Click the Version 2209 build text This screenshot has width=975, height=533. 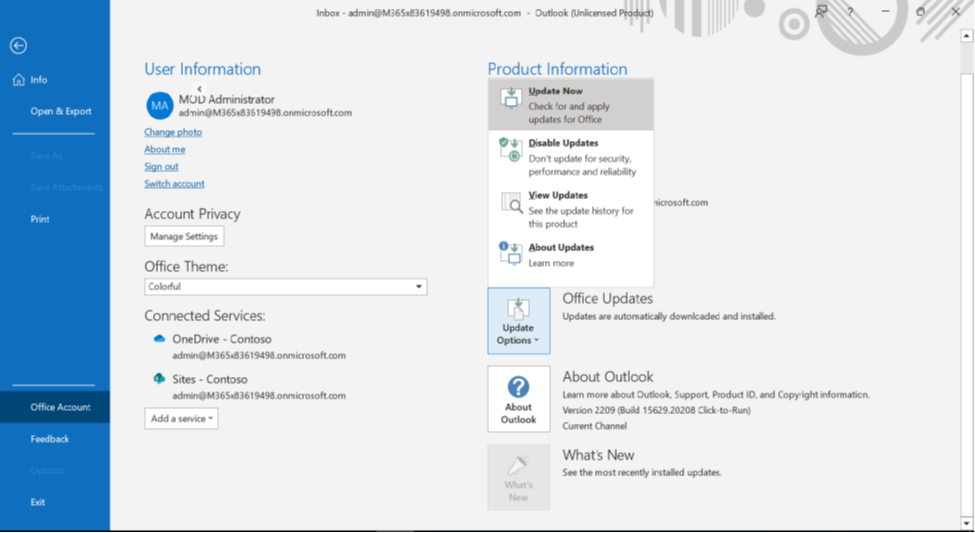[x=656, y=410]
